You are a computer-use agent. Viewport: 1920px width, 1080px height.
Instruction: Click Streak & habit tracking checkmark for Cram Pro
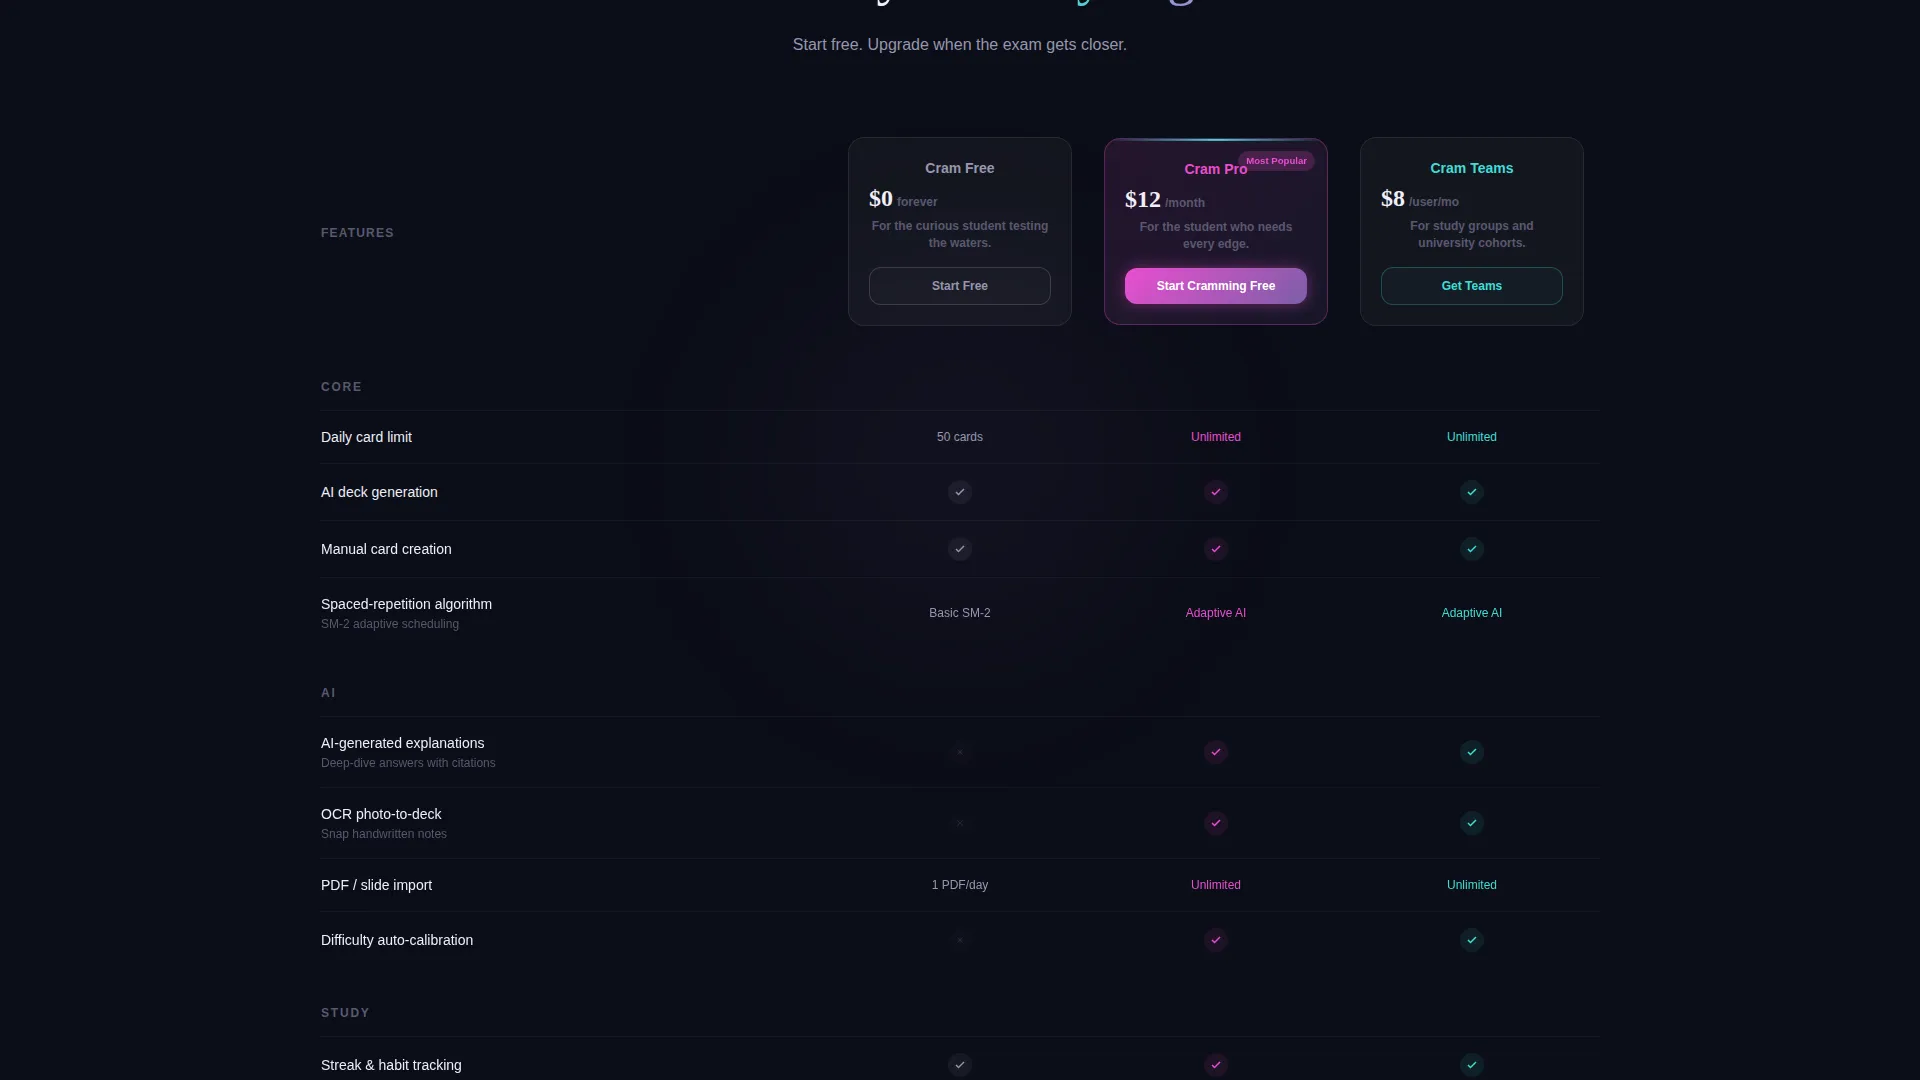[1215, 1065]
